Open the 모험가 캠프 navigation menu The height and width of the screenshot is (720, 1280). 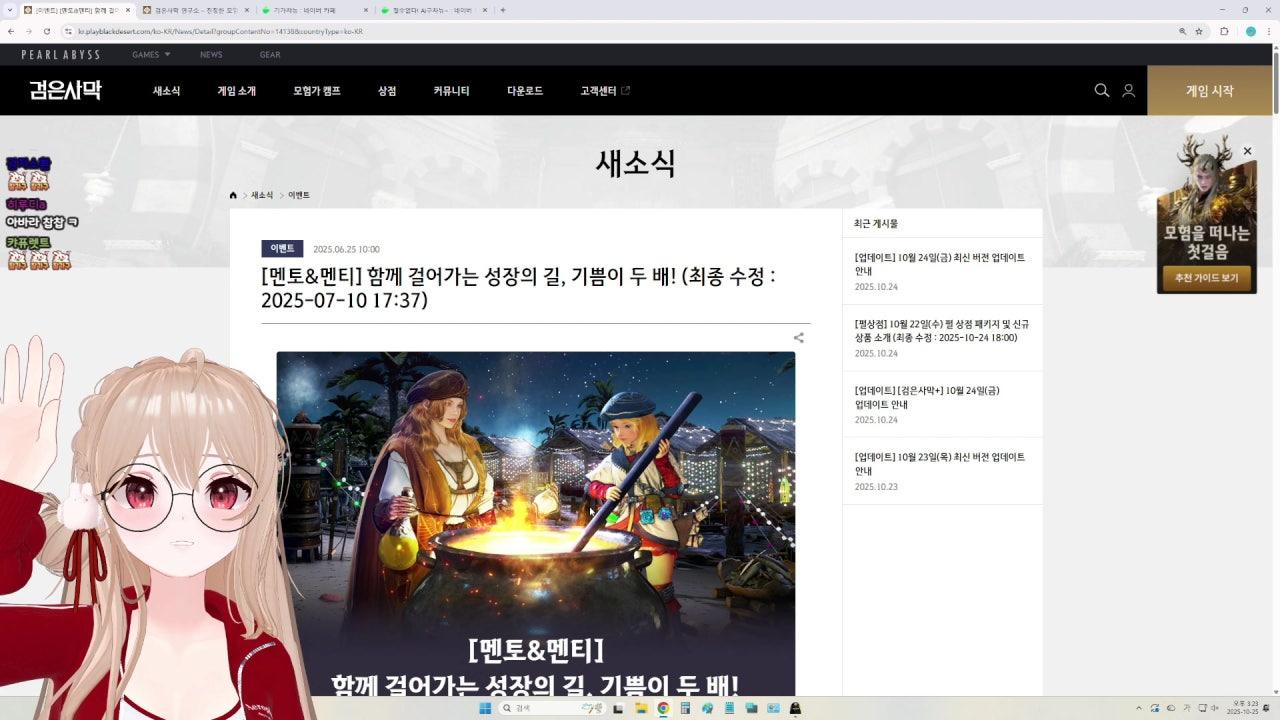pyautogui.click(x=317, y=91)
